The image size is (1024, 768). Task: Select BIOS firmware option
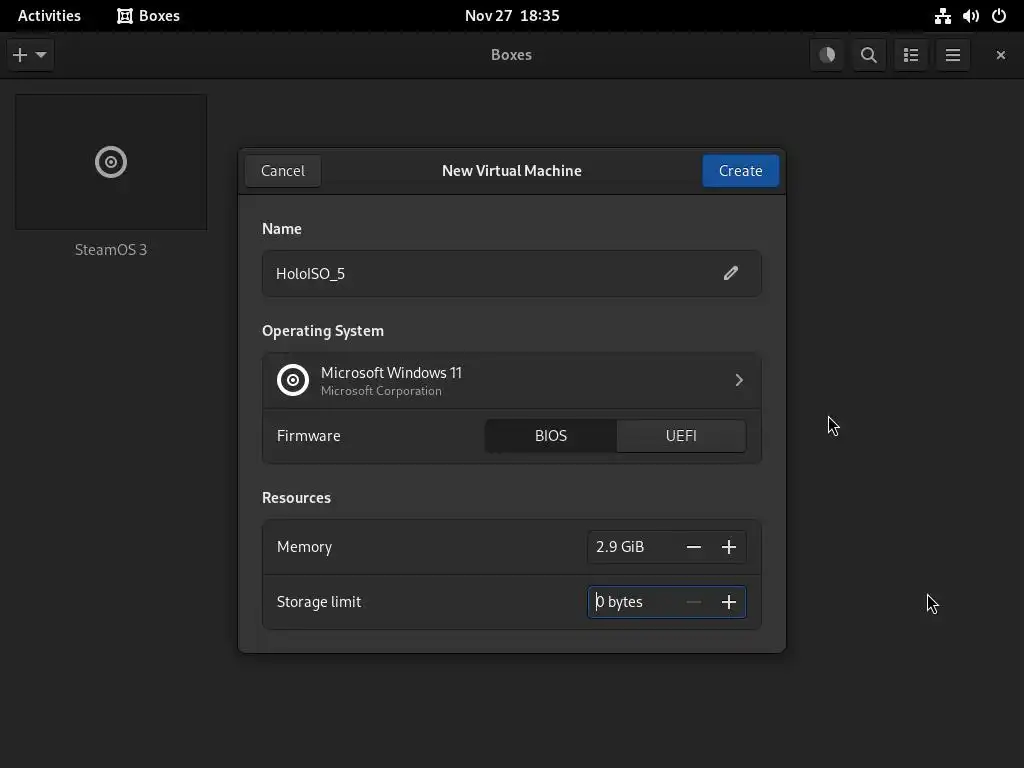pyautogui.click(x=551, y=436)
